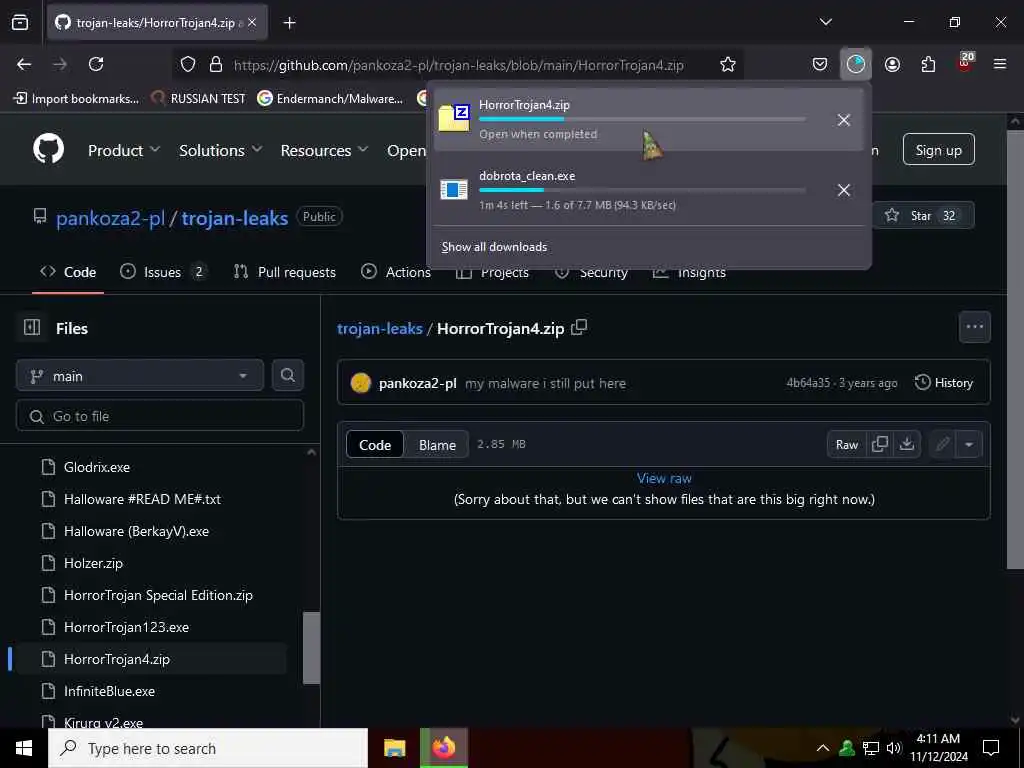The width and height of the screenshot is (1024, 768).
Task: Open the trojan-leaks repository title link
Action: click(234, 218)
